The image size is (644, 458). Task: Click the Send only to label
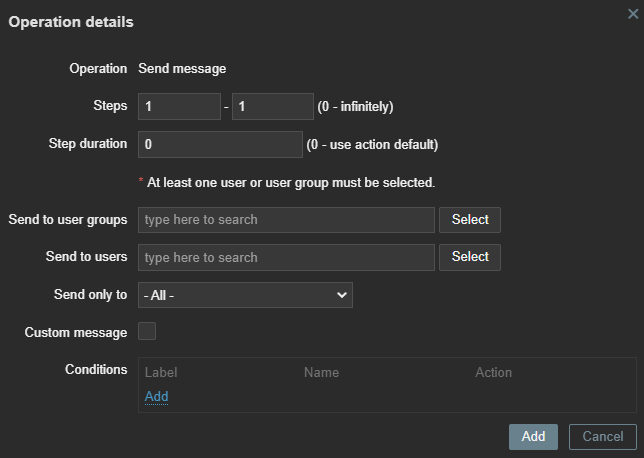[90, 295]
